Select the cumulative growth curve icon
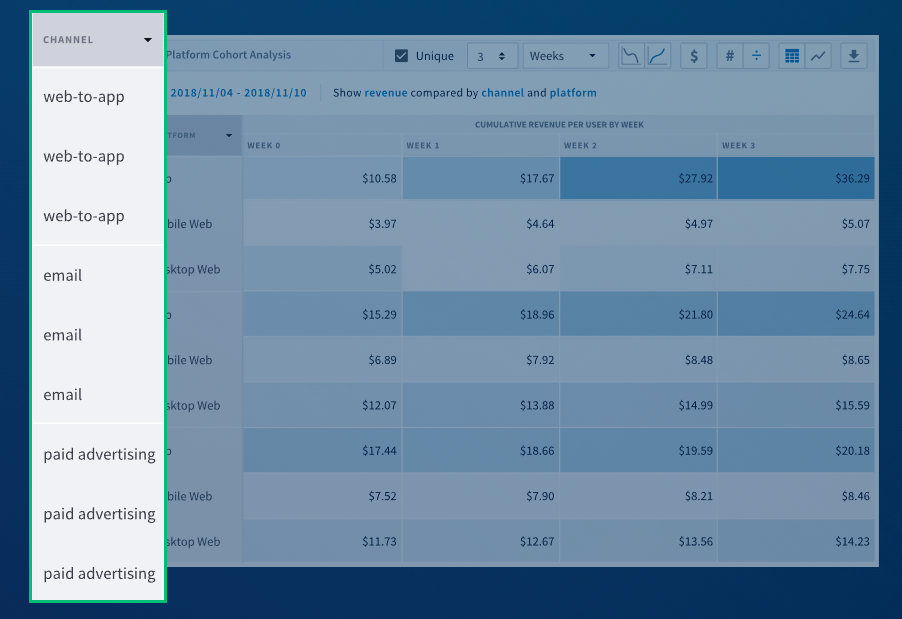The width and height of the screenshot is (902, 619). 658,56
